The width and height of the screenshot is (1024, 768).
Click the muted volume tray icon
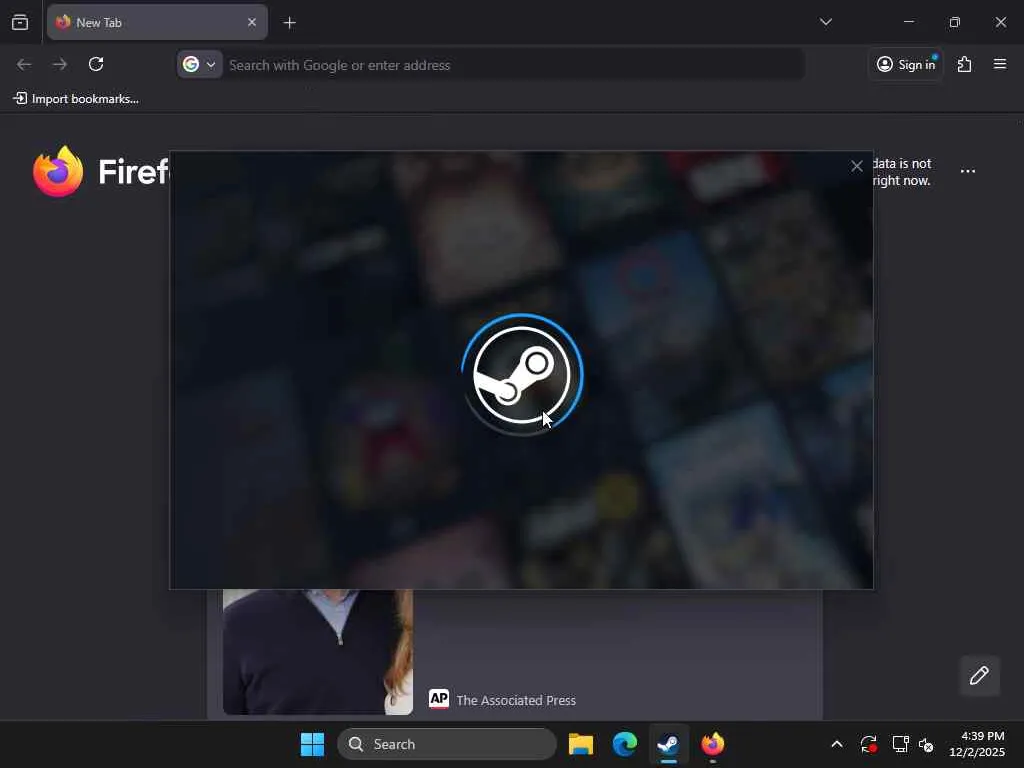coord(926,744)
